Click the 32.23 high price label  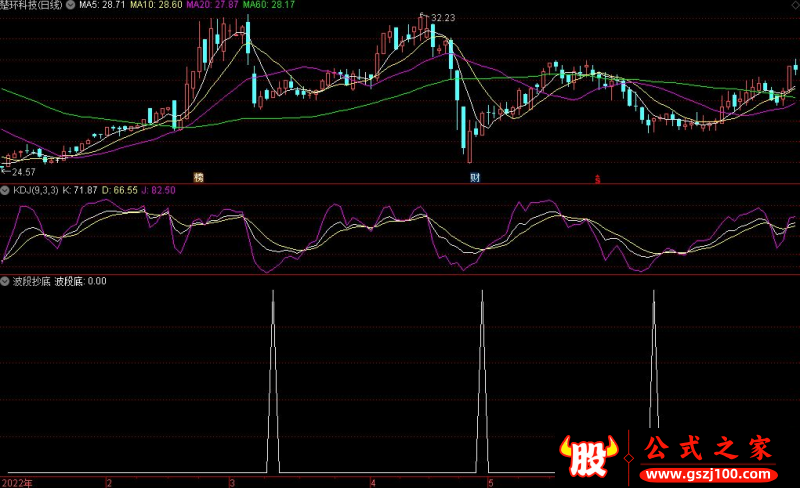click(442, 18)
